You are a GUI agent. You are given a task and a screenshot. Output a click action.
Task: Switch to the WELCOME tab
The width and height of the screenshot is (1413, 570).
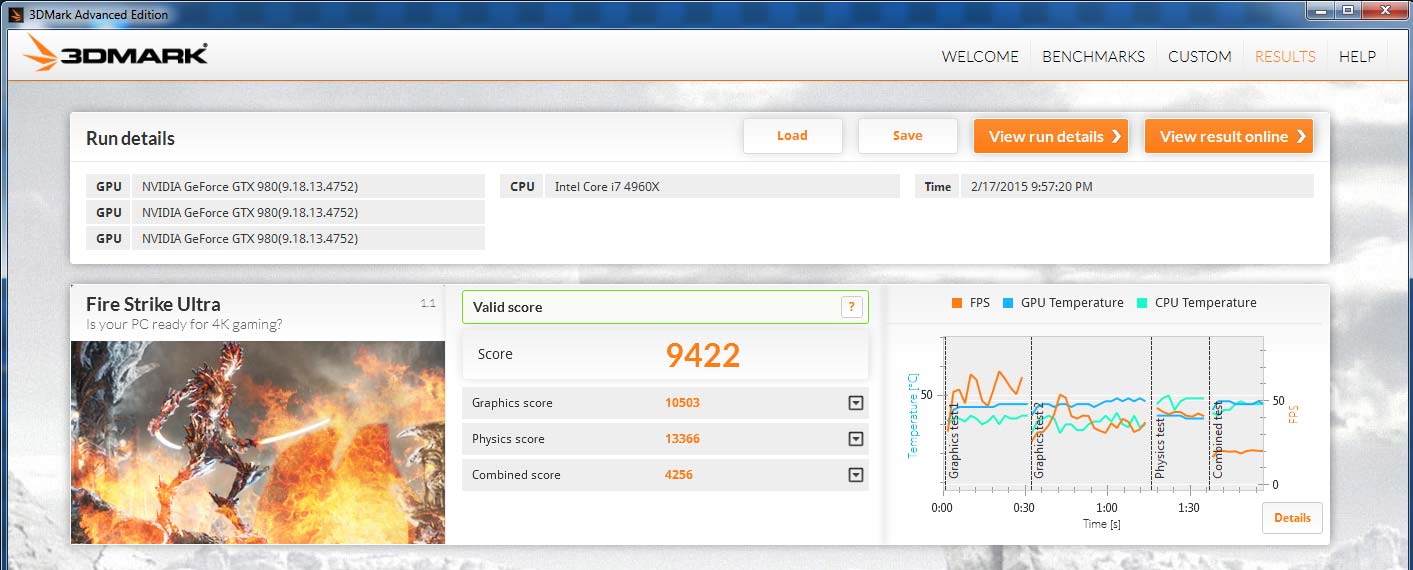pyautogui.click(x=980, y=57)
